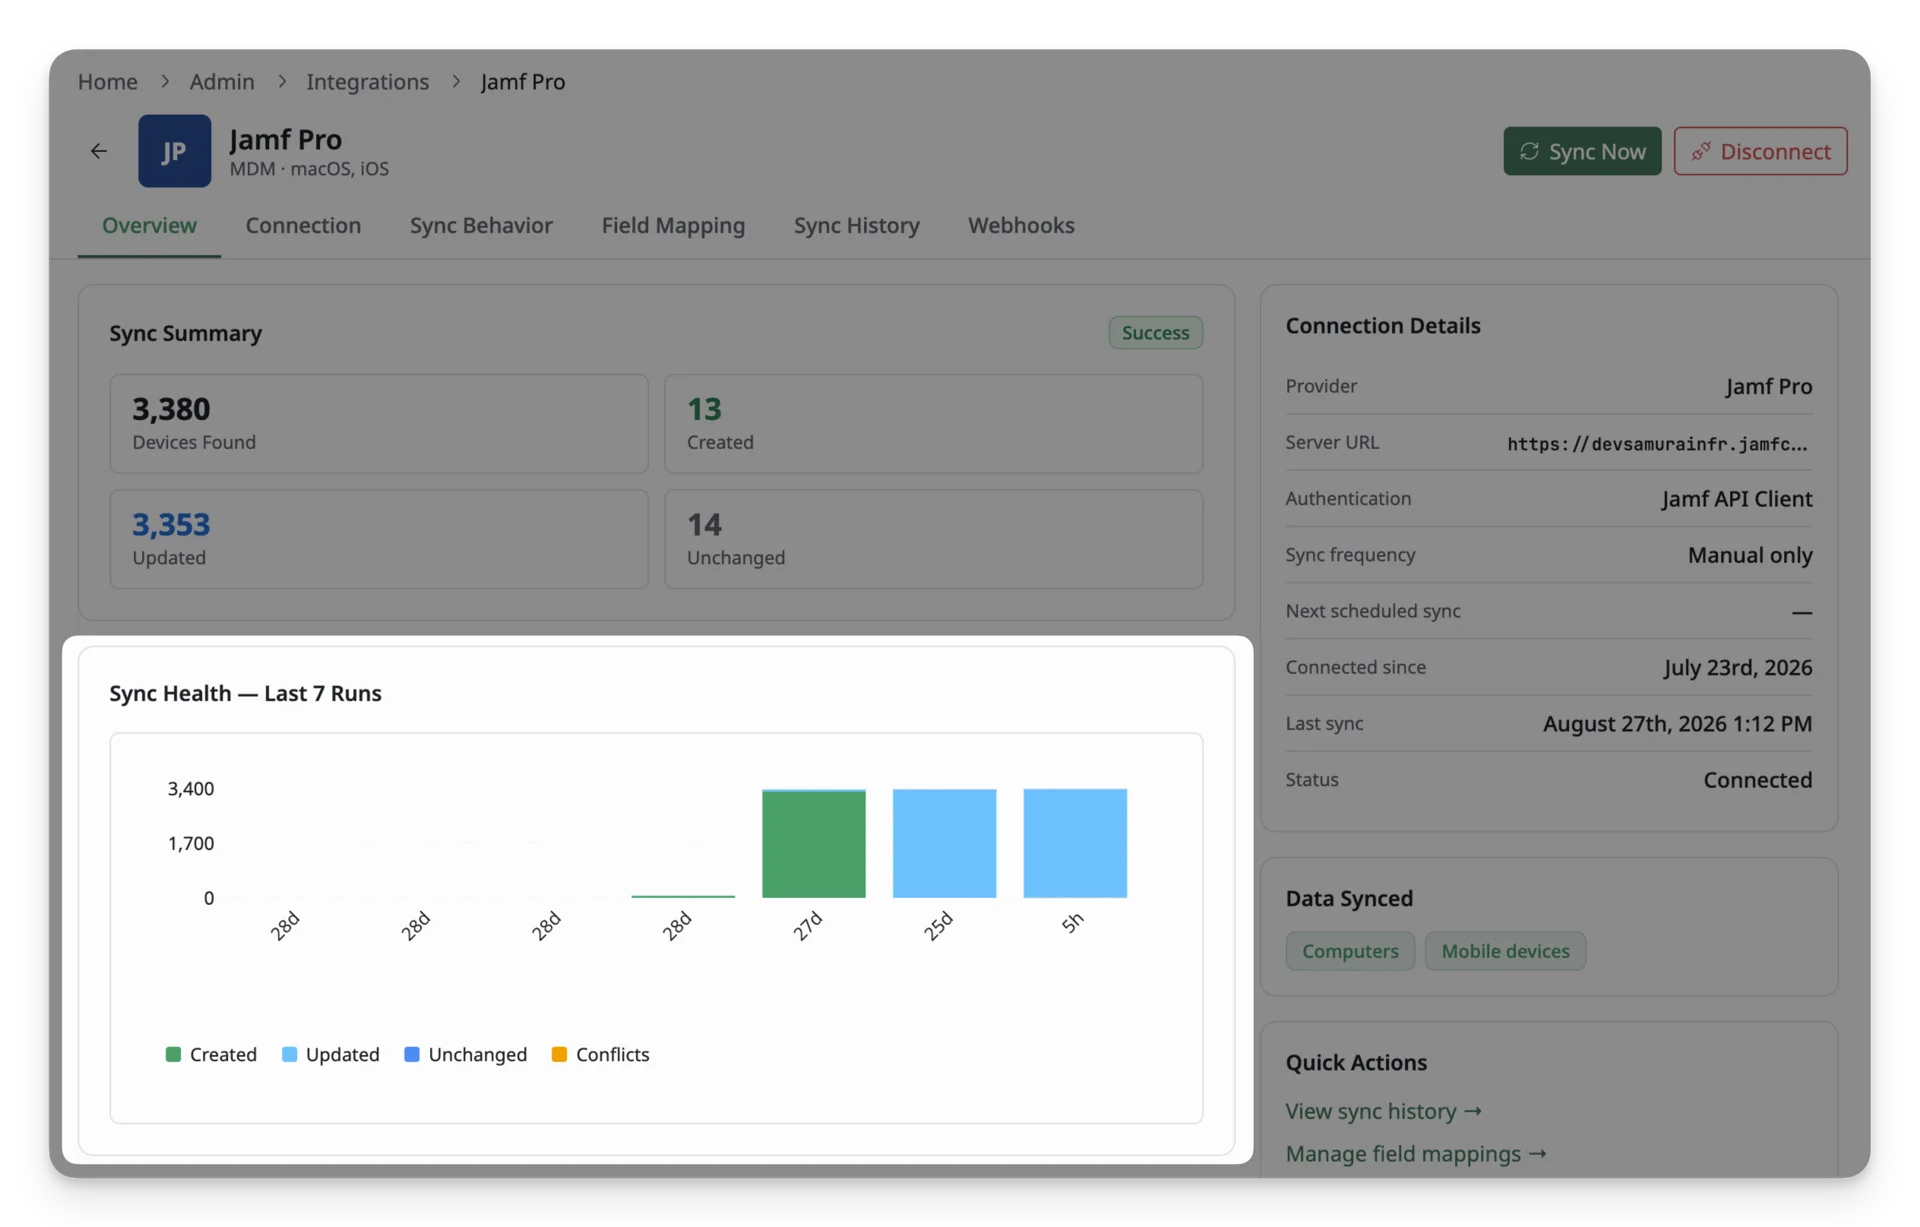Click the 'August 27th, 2026 1:12 PM' value

(x=1677, y=724)
